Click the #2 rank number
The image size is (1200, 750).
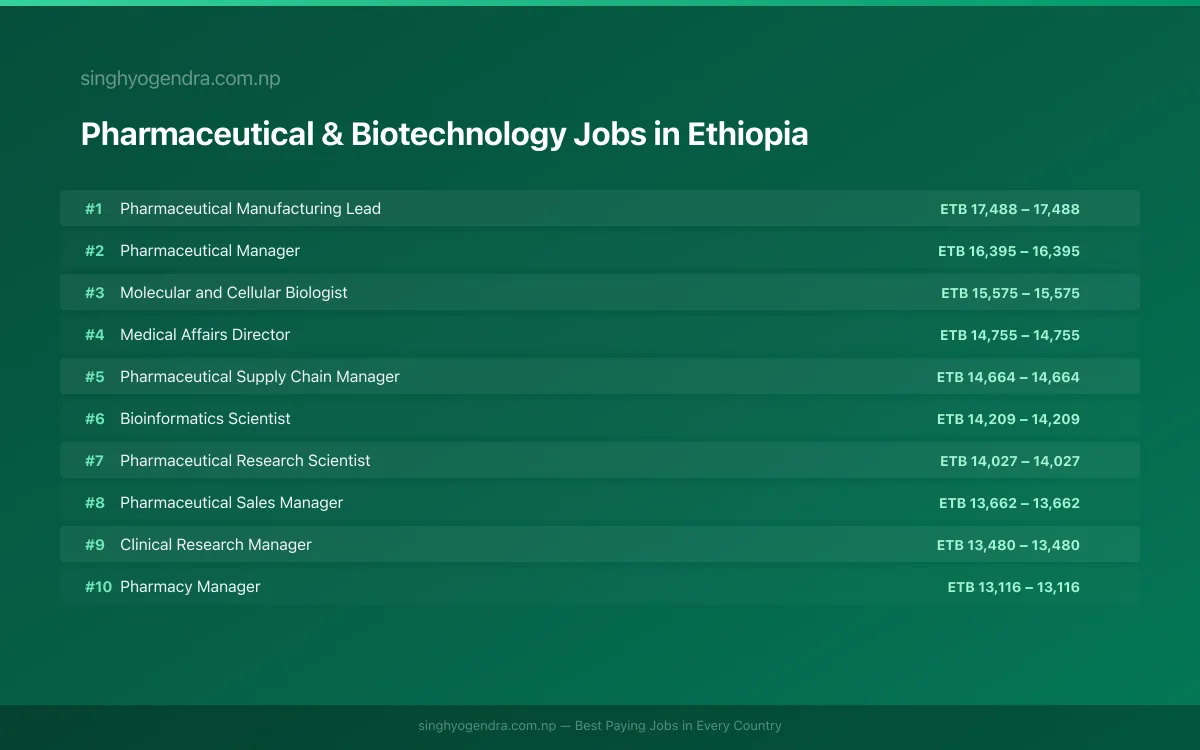(94, 251)
